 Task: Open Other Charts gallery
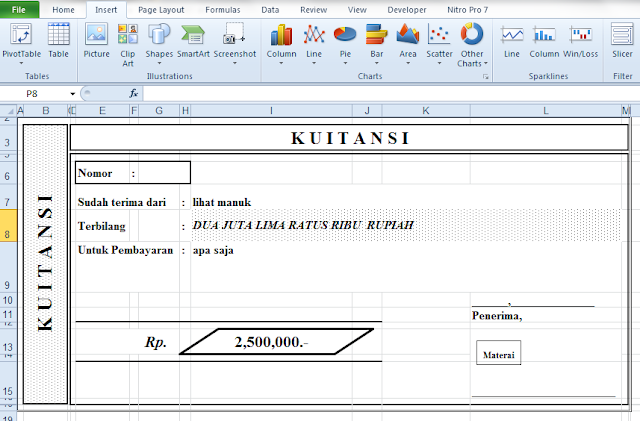[x=472, y=45]
